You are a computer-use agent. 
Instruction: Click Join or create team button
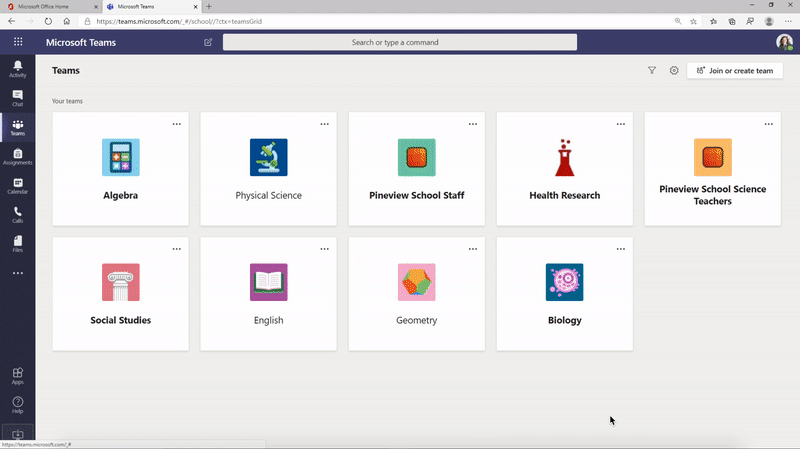[734, 71]
